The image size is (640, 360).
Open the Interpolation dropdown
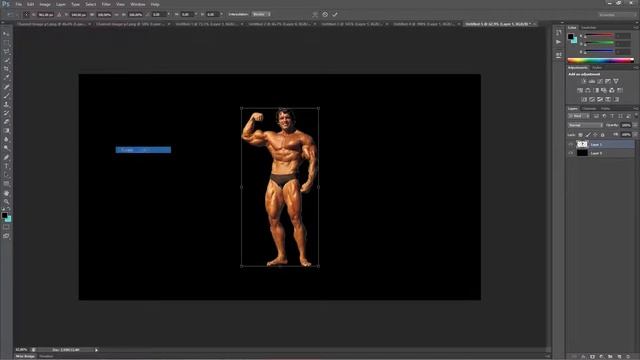pyautogui.click(x=261, y=14)
